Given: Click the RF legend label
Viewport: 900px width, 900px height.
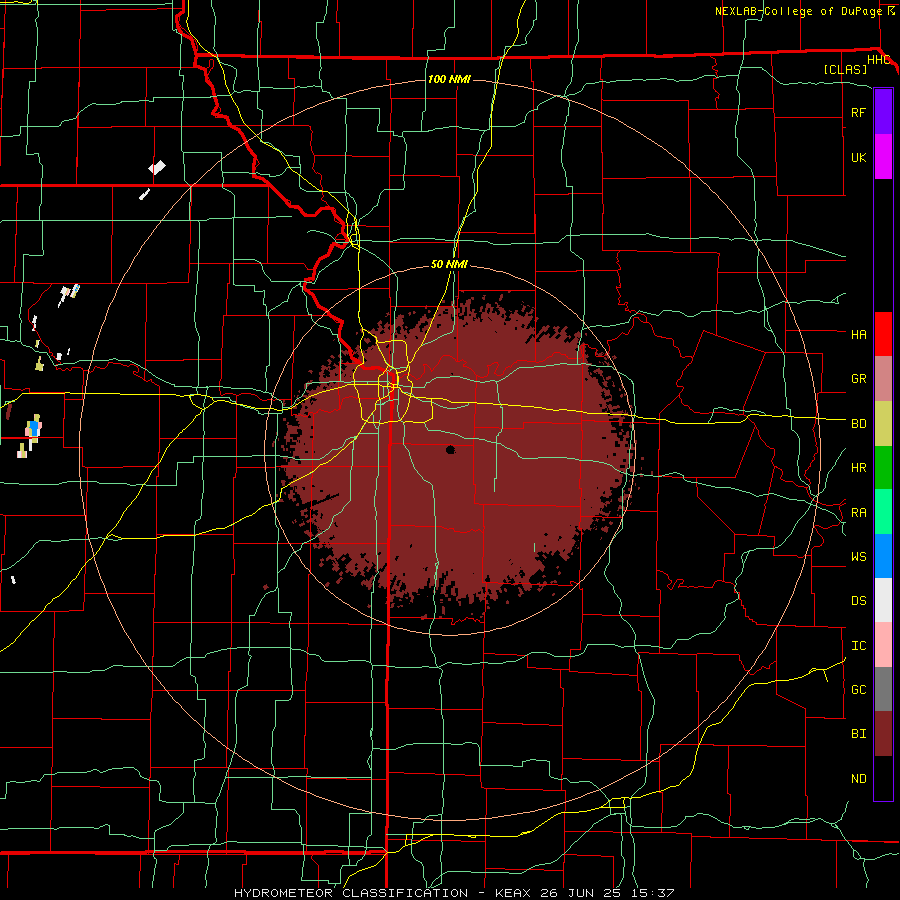Looking at the screenshot, I should click(x=858, y=112).
